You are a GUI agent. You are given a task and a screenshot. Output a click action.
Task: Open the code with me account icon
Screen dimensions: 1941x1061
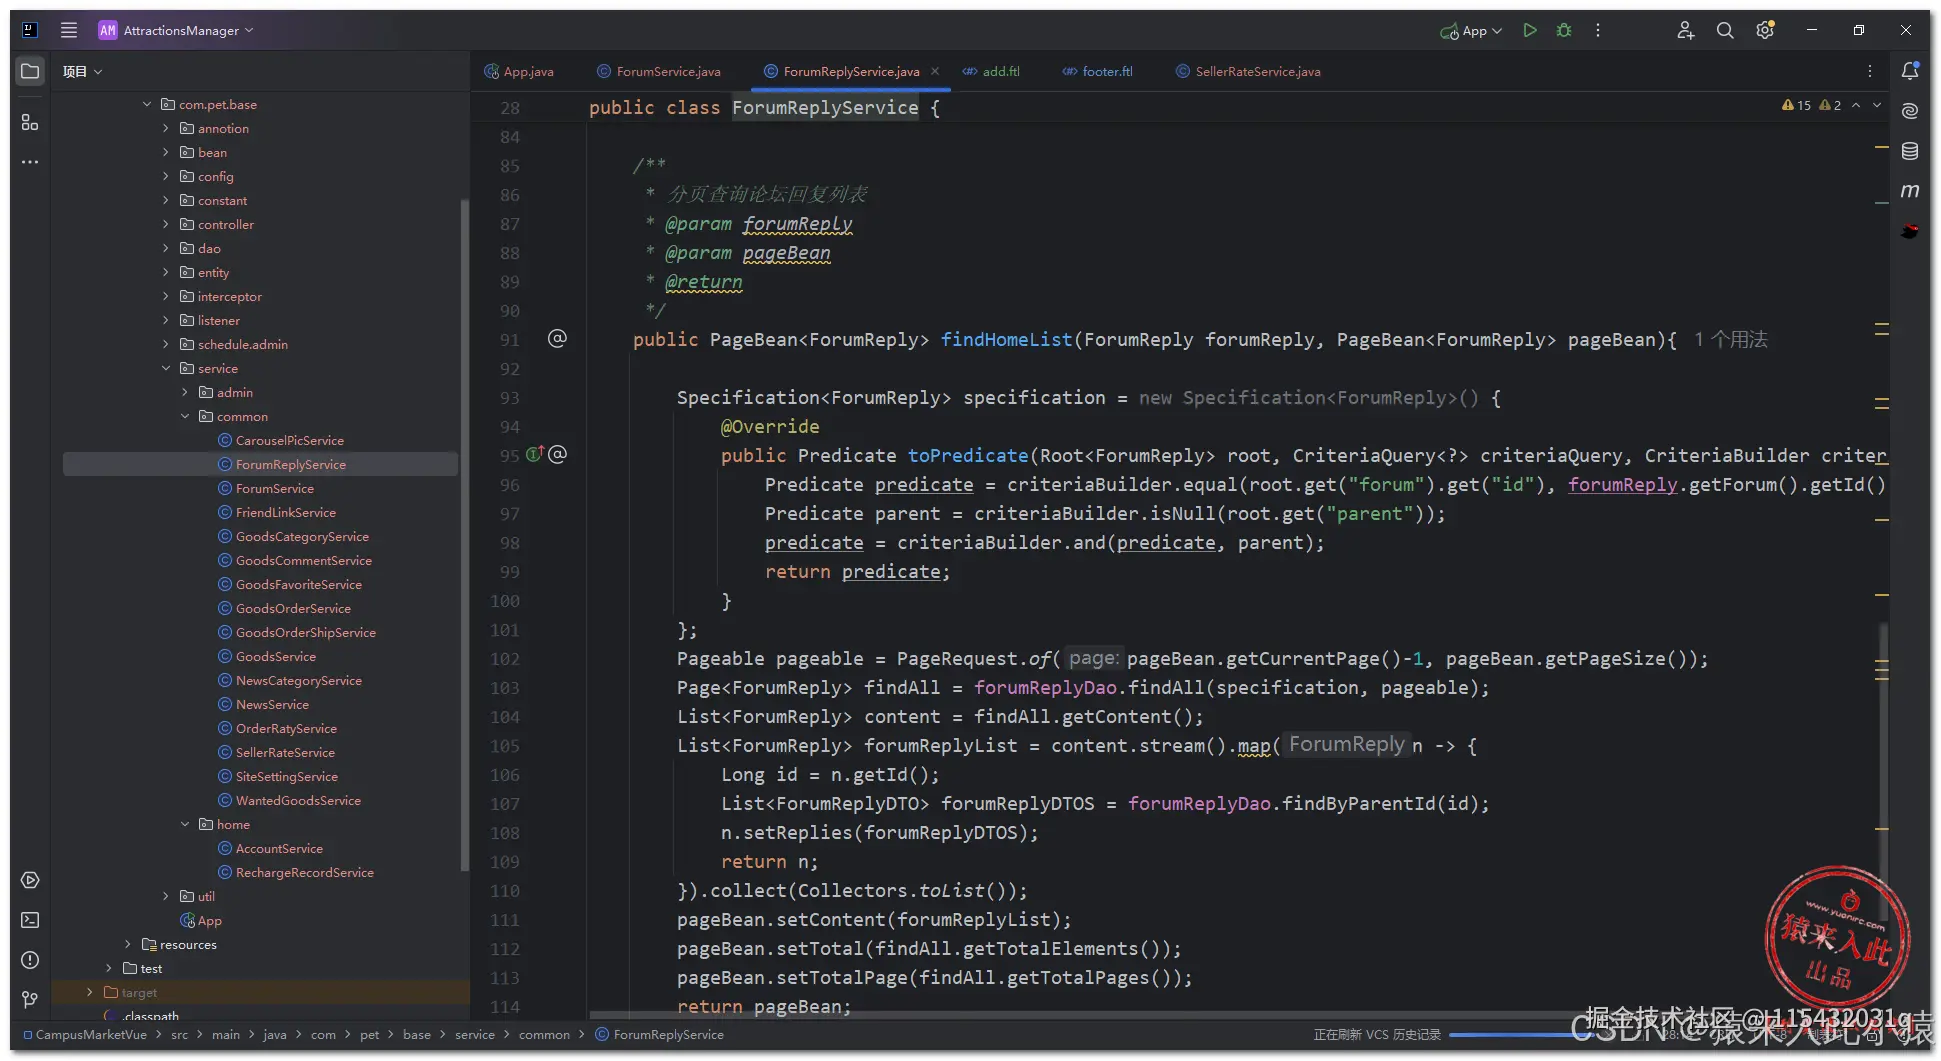point(1685,30)
